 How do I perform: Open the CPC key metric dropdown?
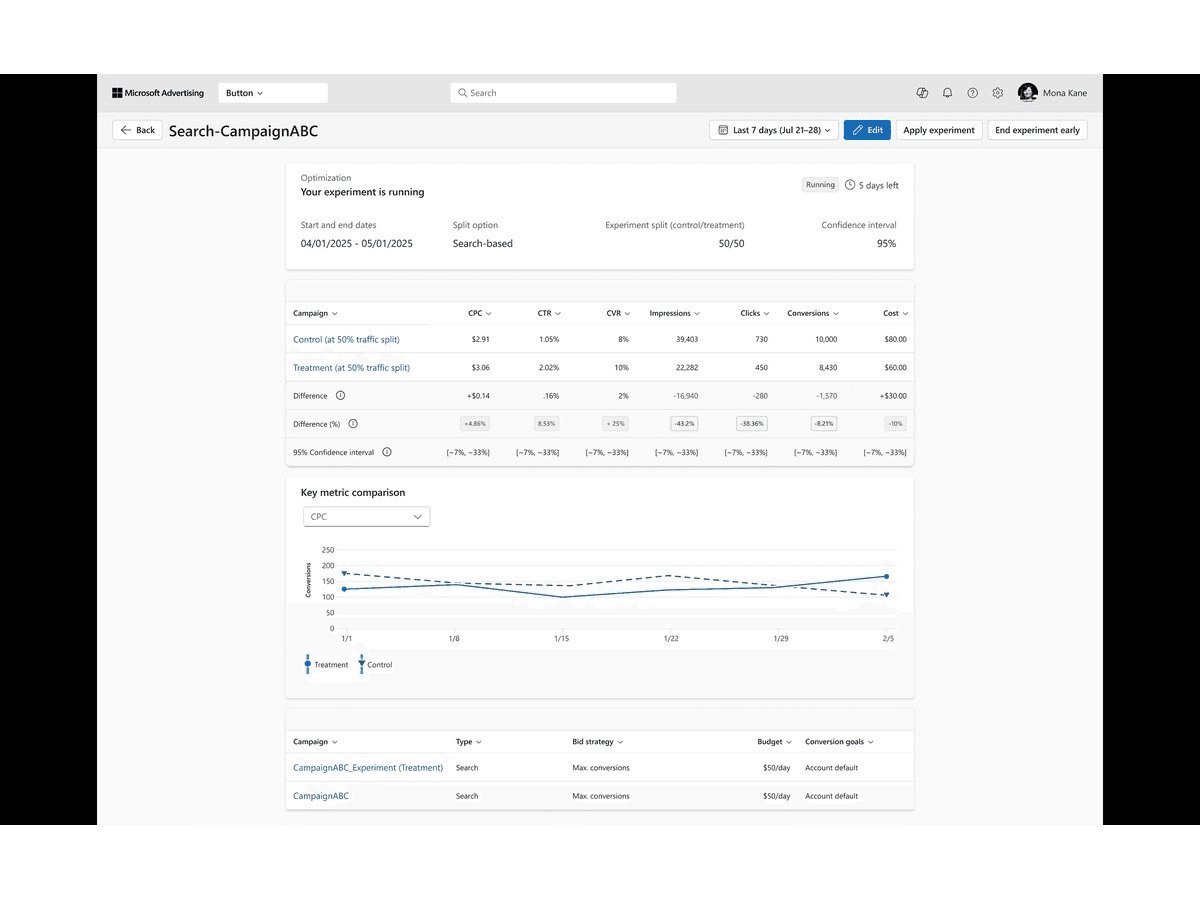pos(366,517)
